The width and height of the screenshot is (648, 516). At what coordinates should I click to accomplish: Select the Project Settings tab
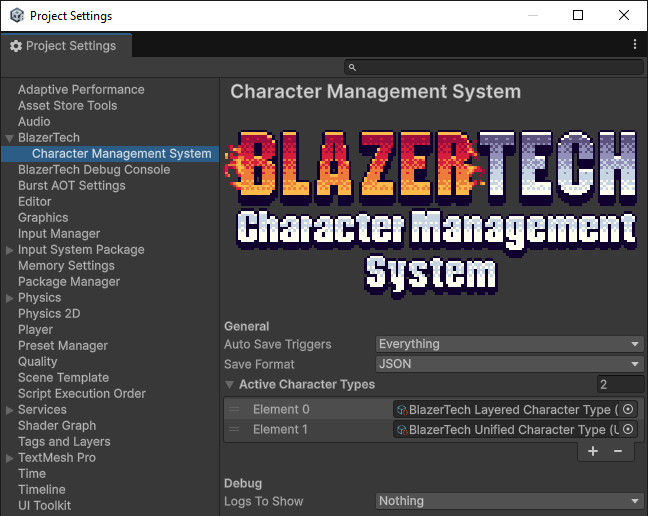67,45
